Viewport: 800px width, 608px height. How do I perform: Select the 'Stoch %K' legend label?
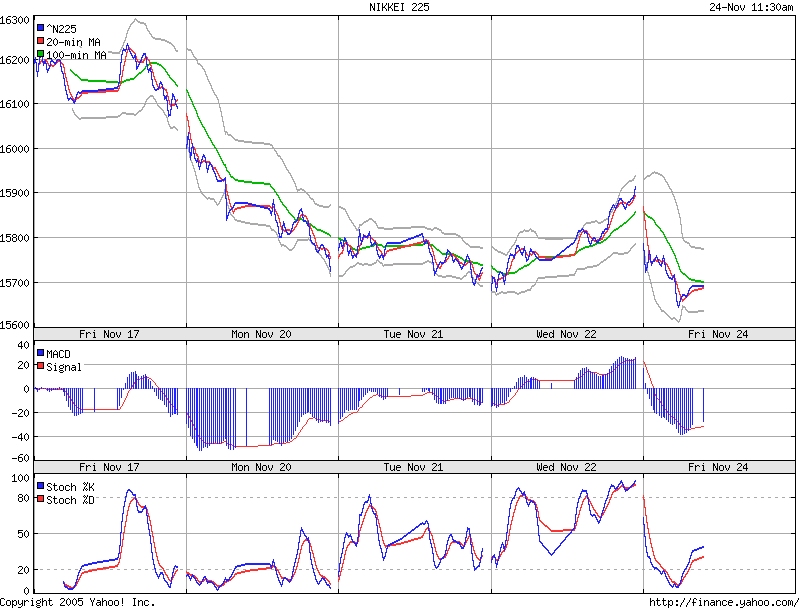coord(70,487)
